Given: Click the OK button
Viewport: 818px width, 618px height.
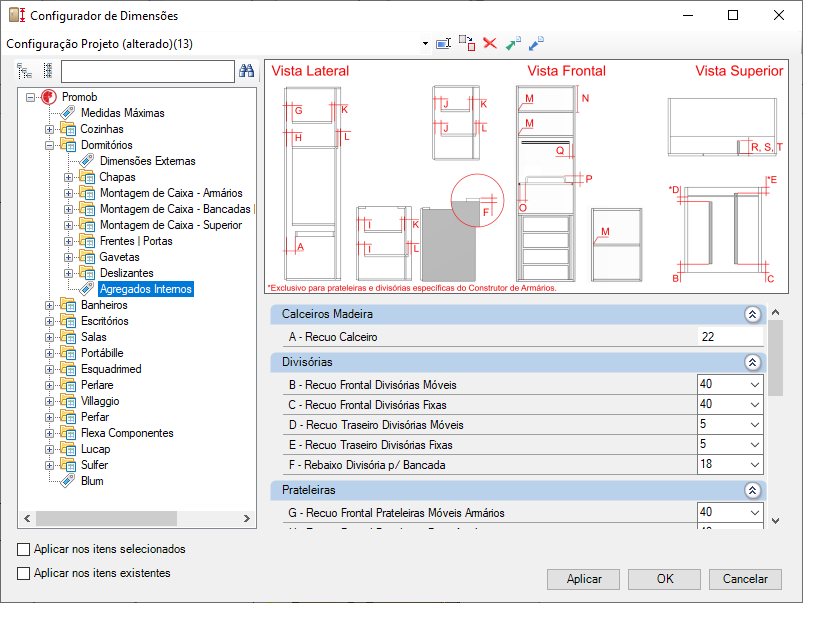Looking at the screenshot, I should point(664,579).
